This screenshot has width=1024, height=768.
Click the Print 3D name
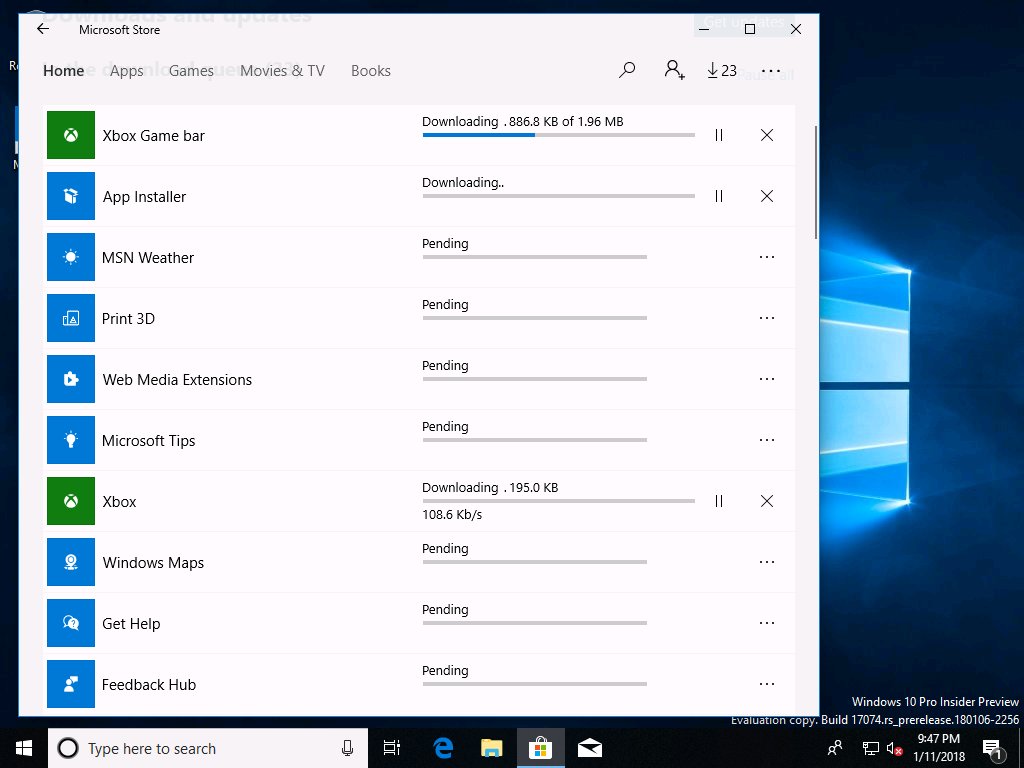[128, 319]
